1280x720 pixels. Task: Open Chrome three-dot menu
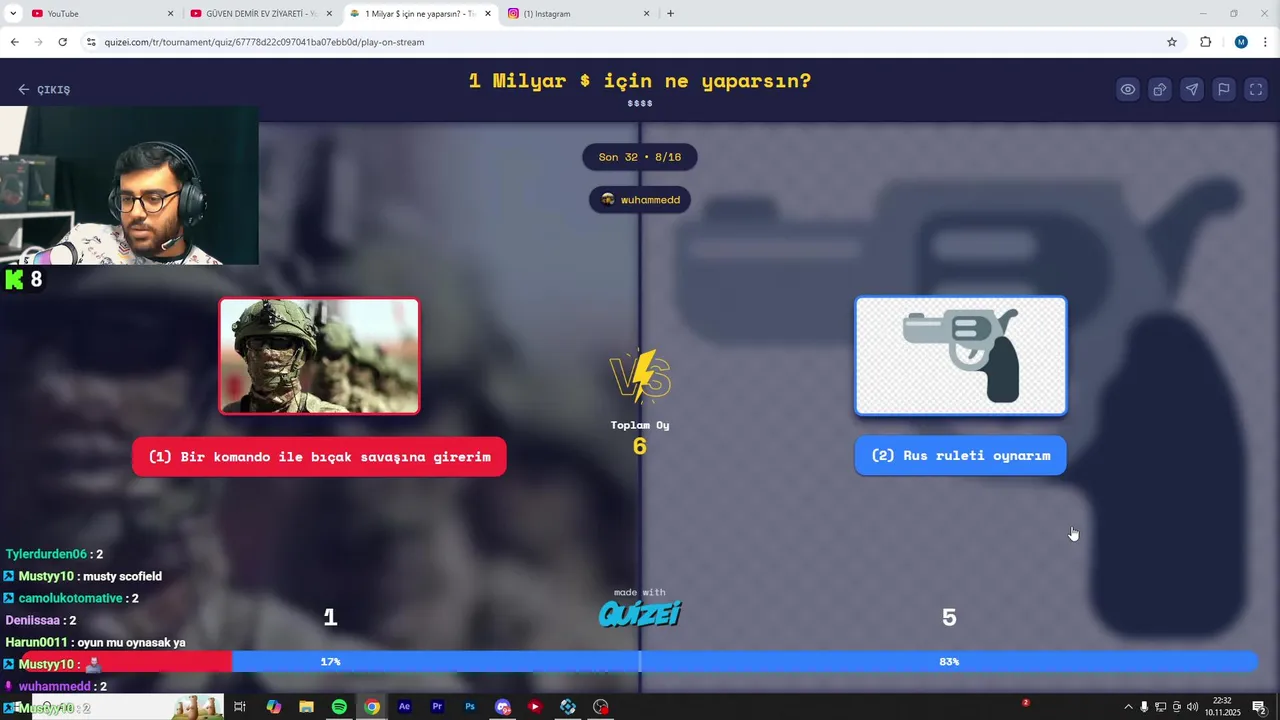click(x=1266, y=42)
